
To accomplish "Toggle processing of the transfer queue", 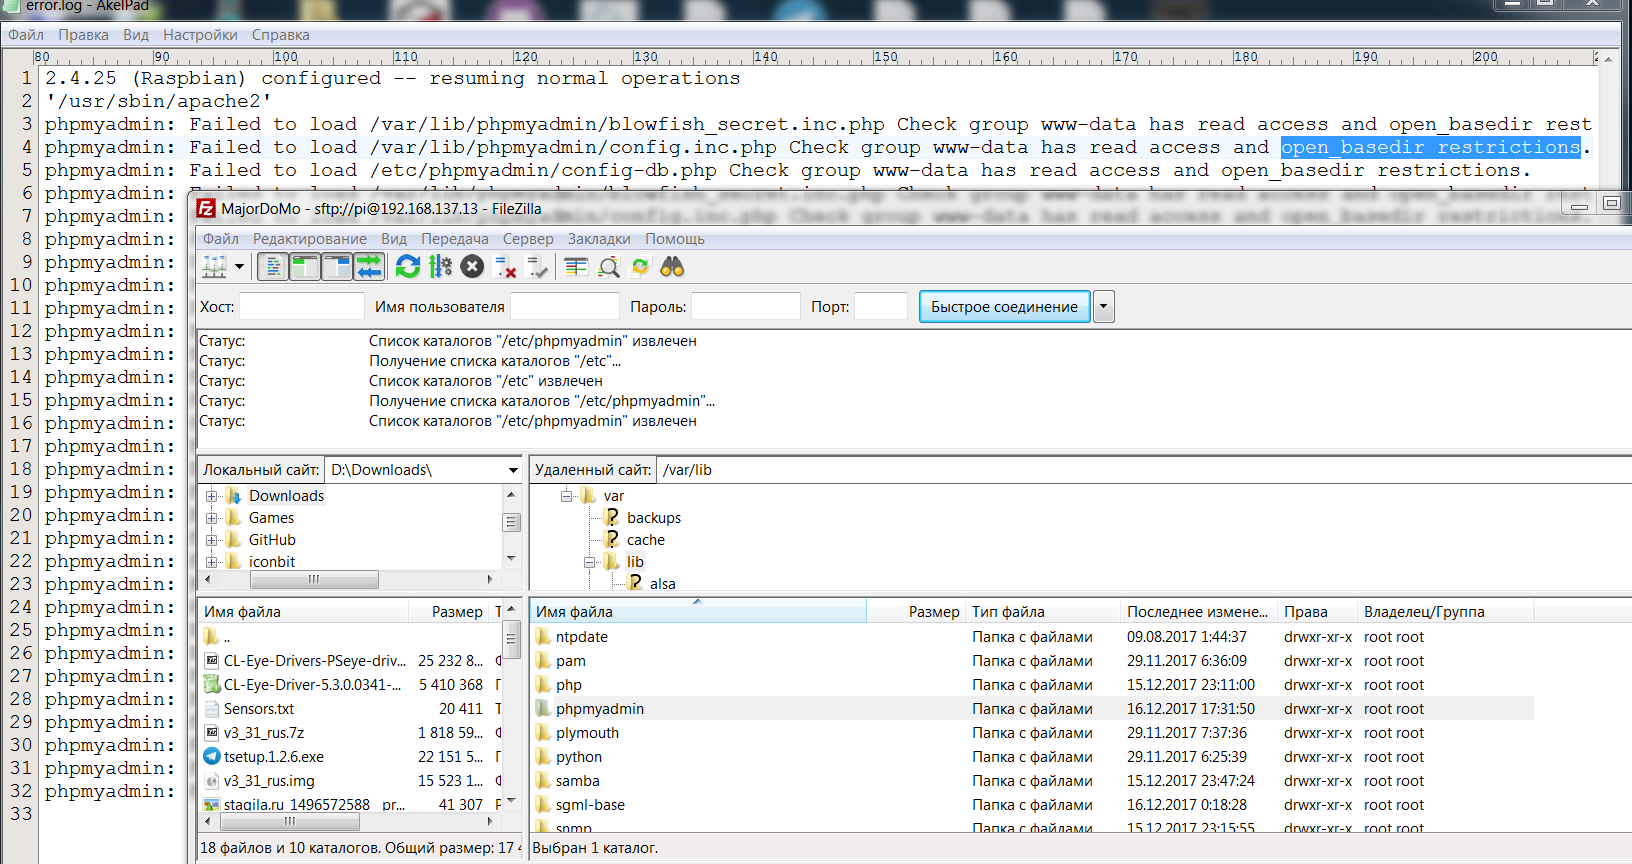I will click(x=440, y=267).
